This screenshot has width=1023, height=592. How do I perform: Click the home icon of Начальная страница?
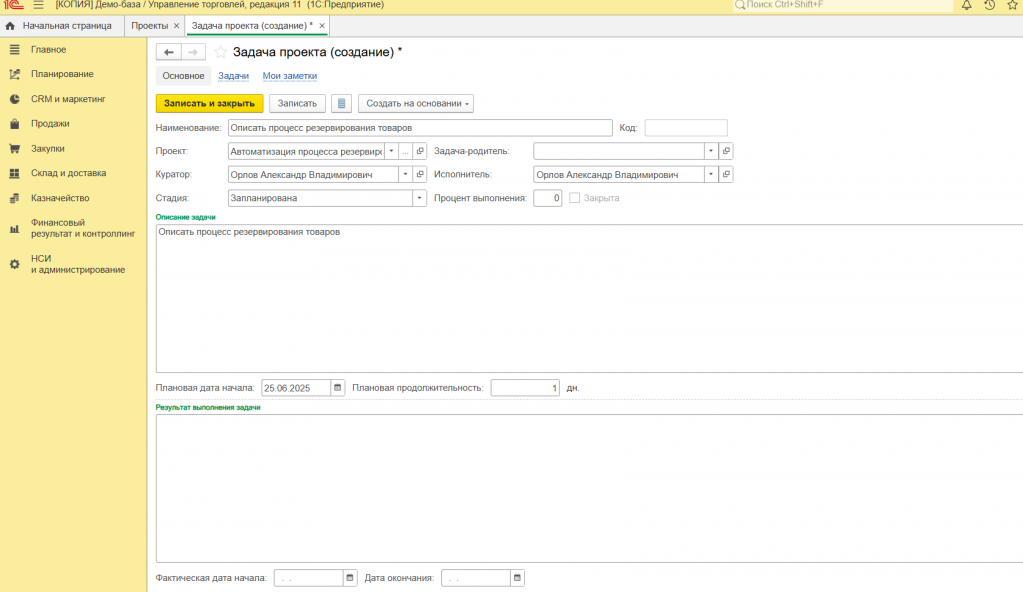[10, 26]
